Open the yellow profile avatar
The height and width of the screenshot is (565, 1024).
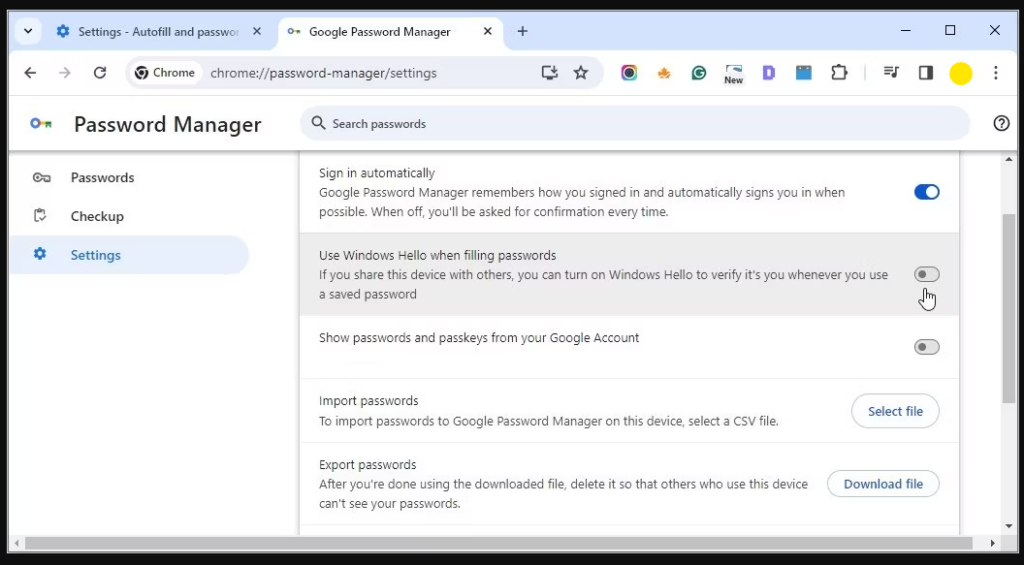961,74
